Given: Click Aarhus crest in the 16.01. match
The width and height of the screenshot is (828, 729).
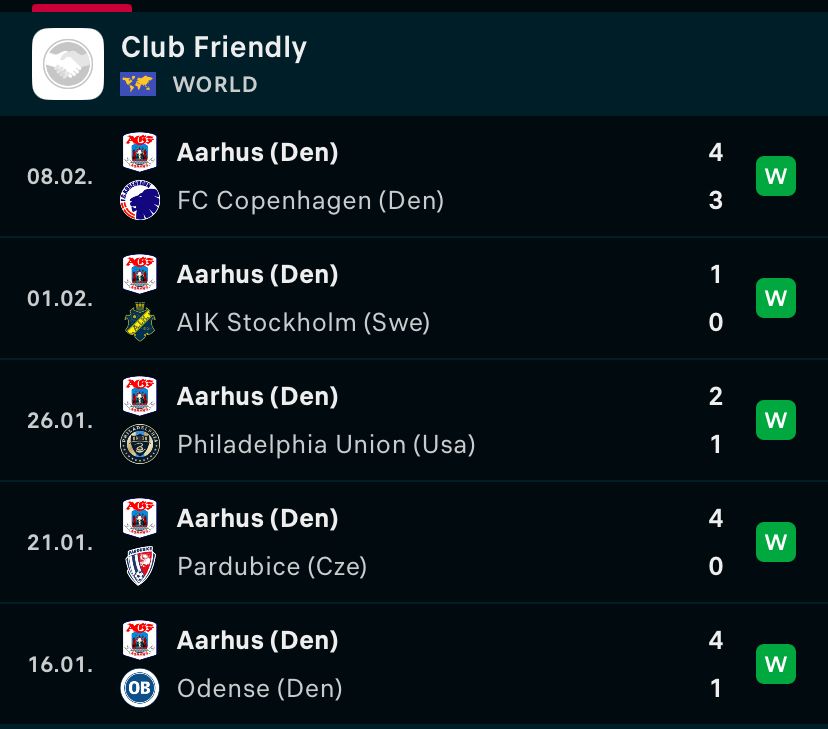Looking at the screenshot, I should pos(139,640).
